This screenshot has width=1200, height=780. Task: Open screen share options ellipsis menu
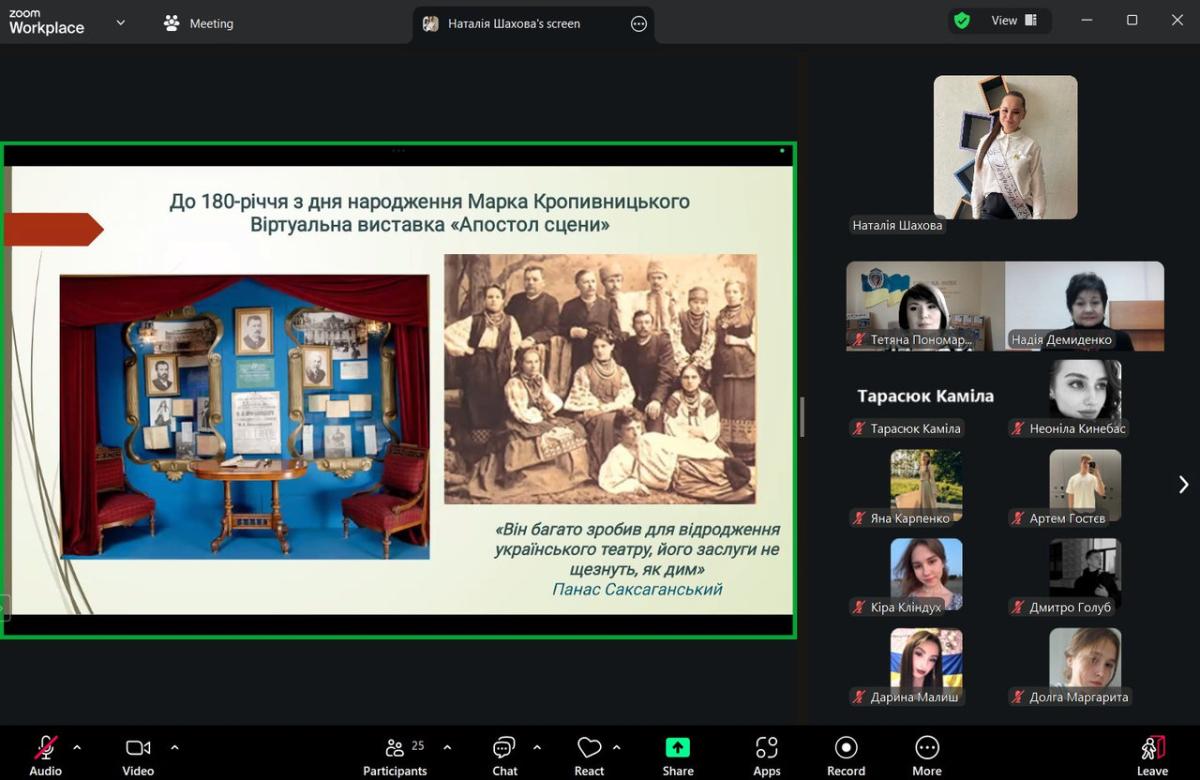click(639, 24)
